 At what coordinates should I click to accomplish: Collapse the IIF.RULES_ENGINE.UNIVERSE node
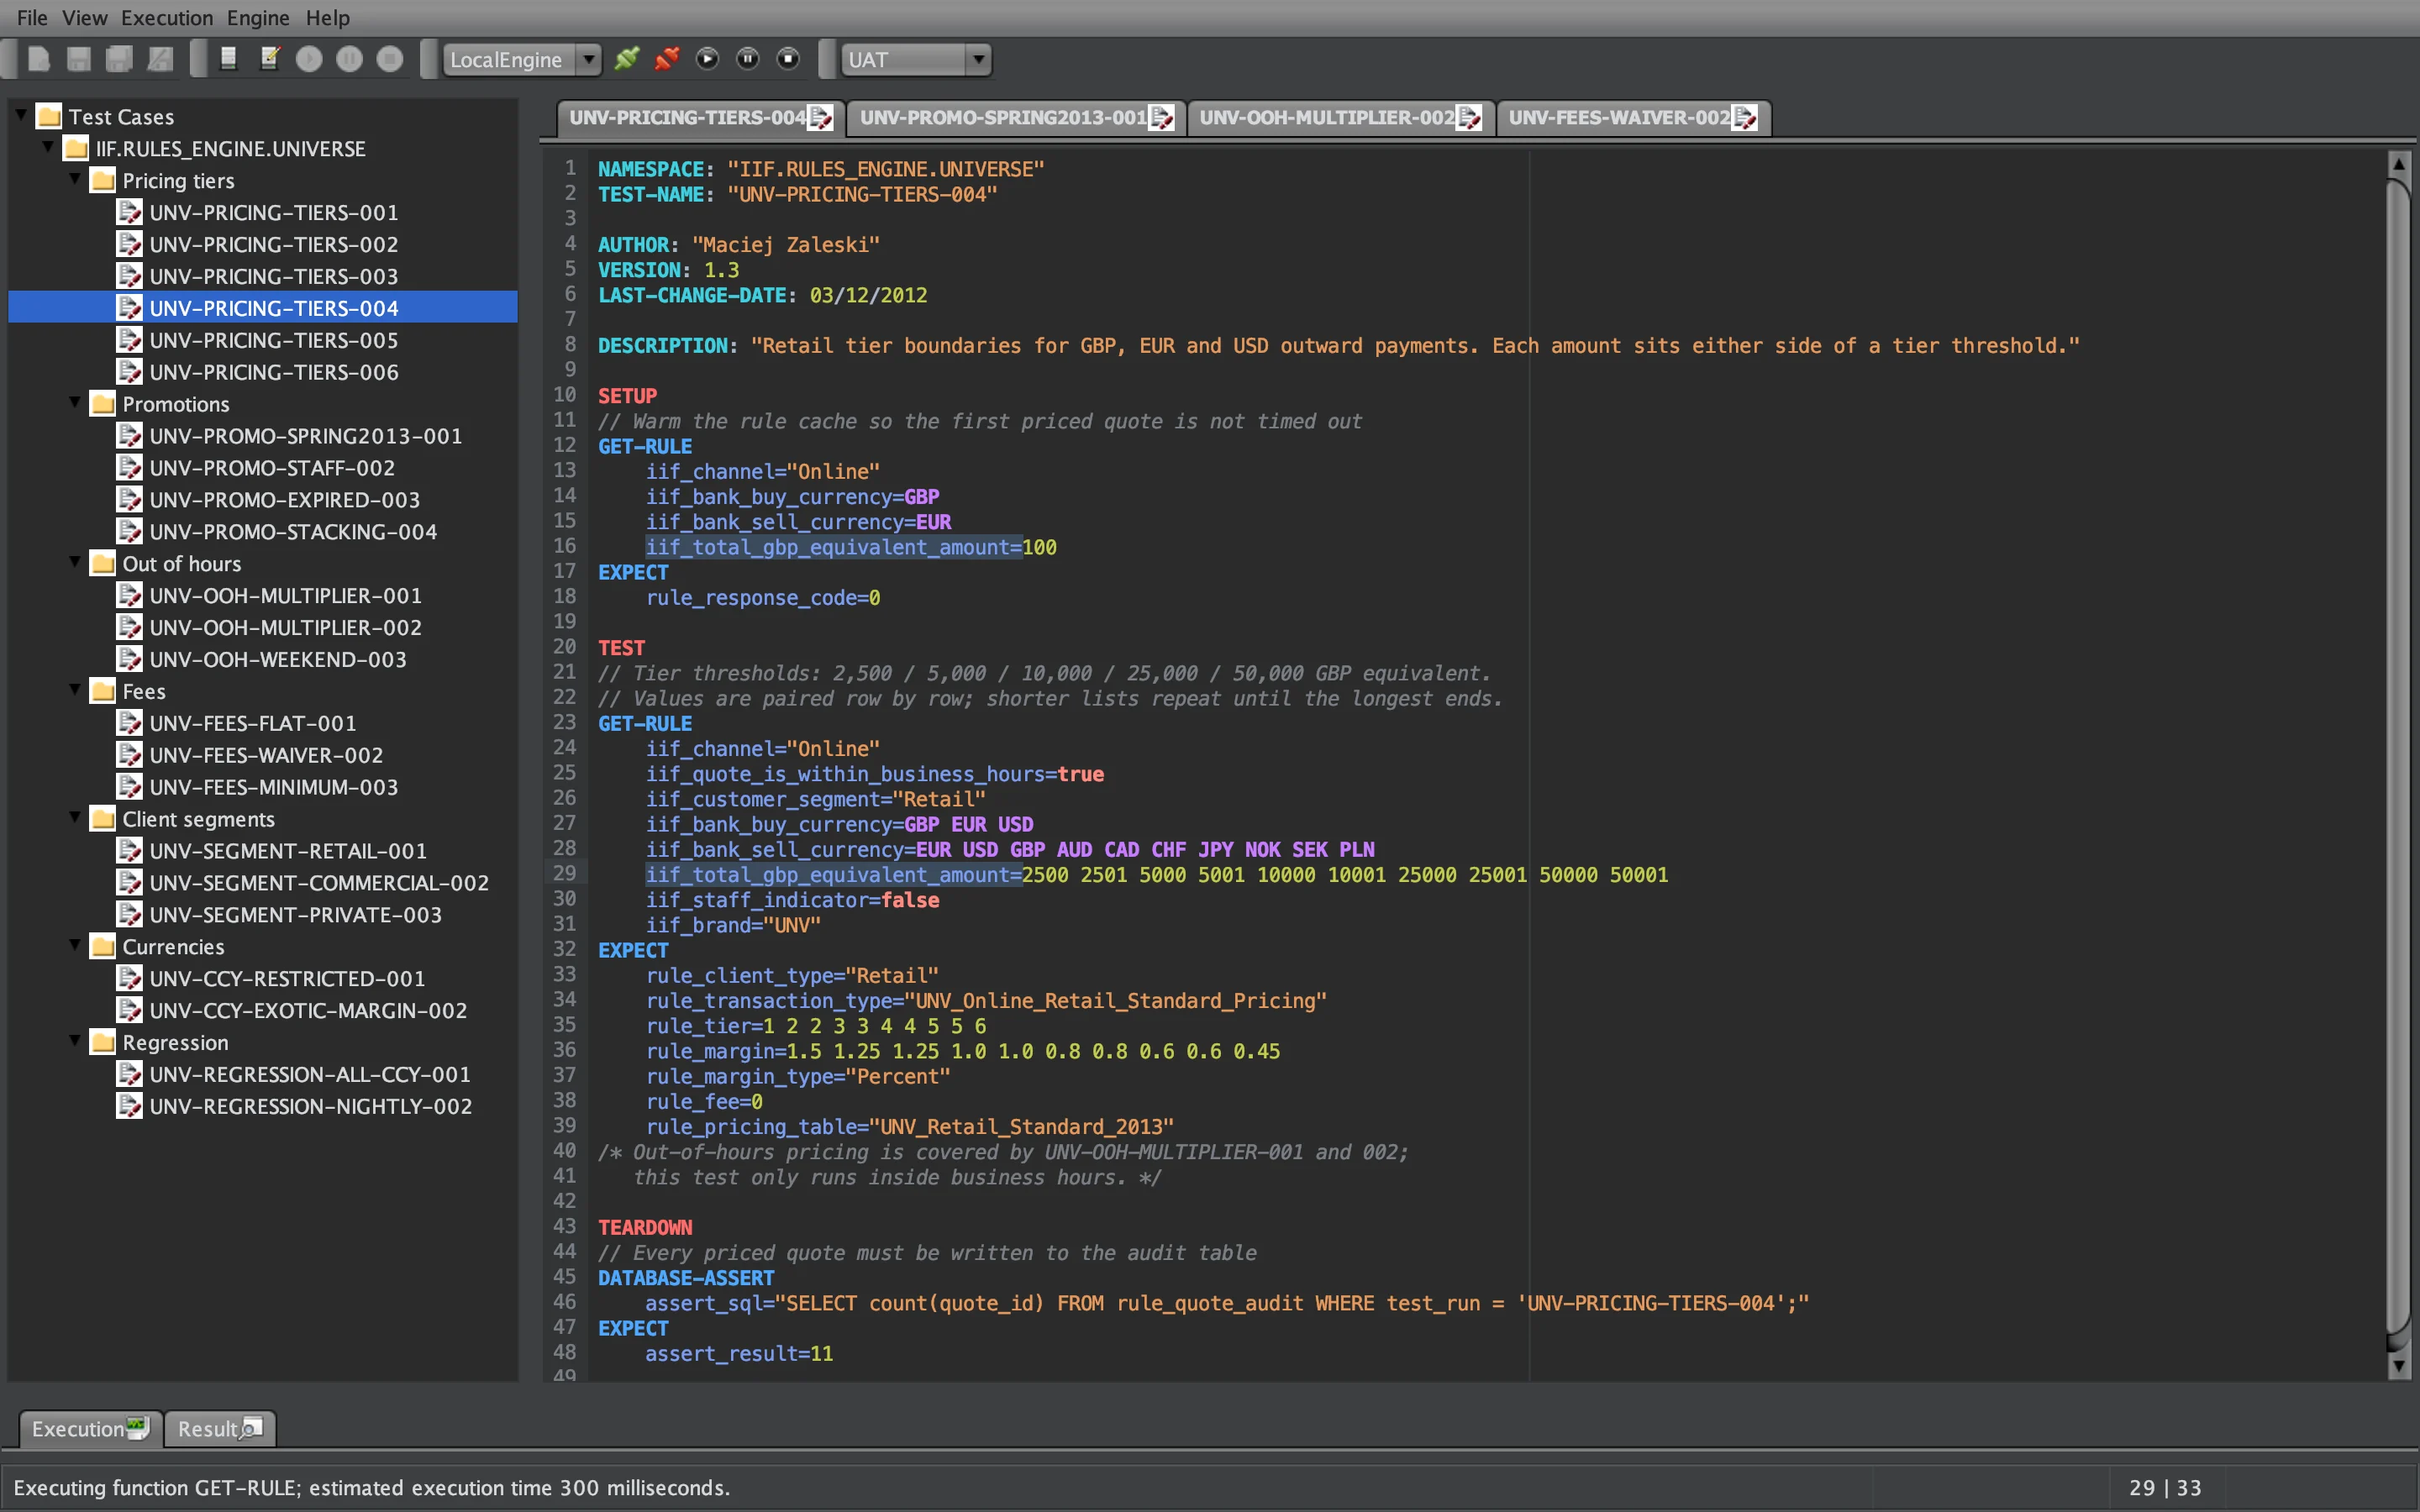point(48,147)
